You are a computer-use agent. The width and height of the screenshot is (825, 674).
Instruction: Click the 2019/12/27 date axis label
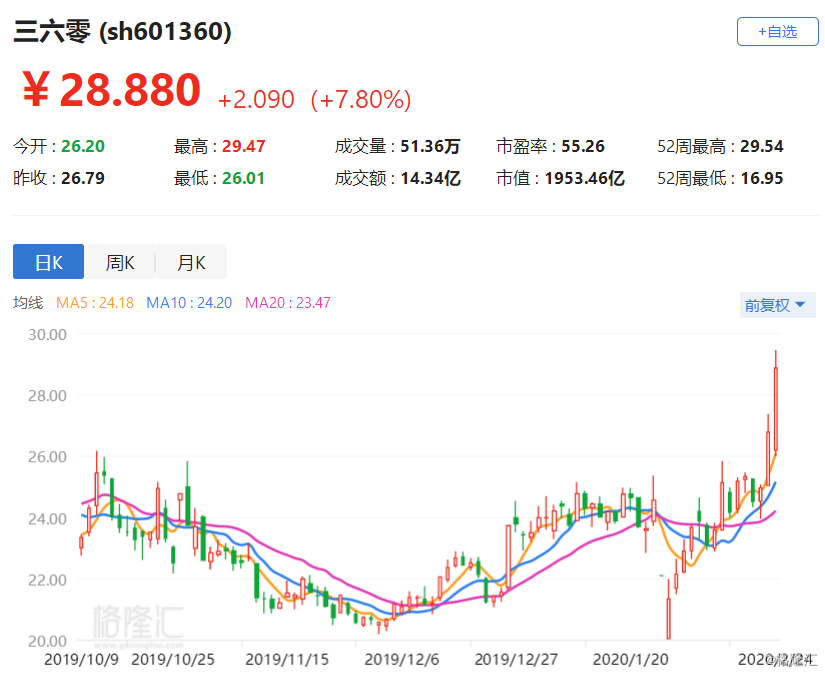(x=516, y=659)
